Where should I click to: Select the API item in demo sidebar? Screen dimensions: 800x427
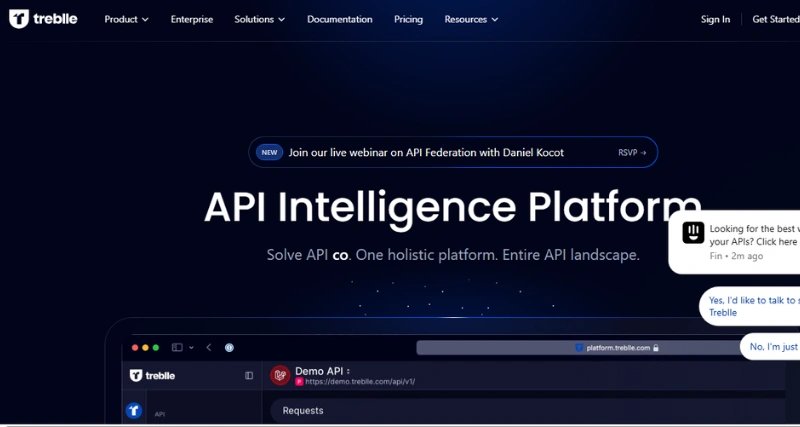click(x=160, y=414)
